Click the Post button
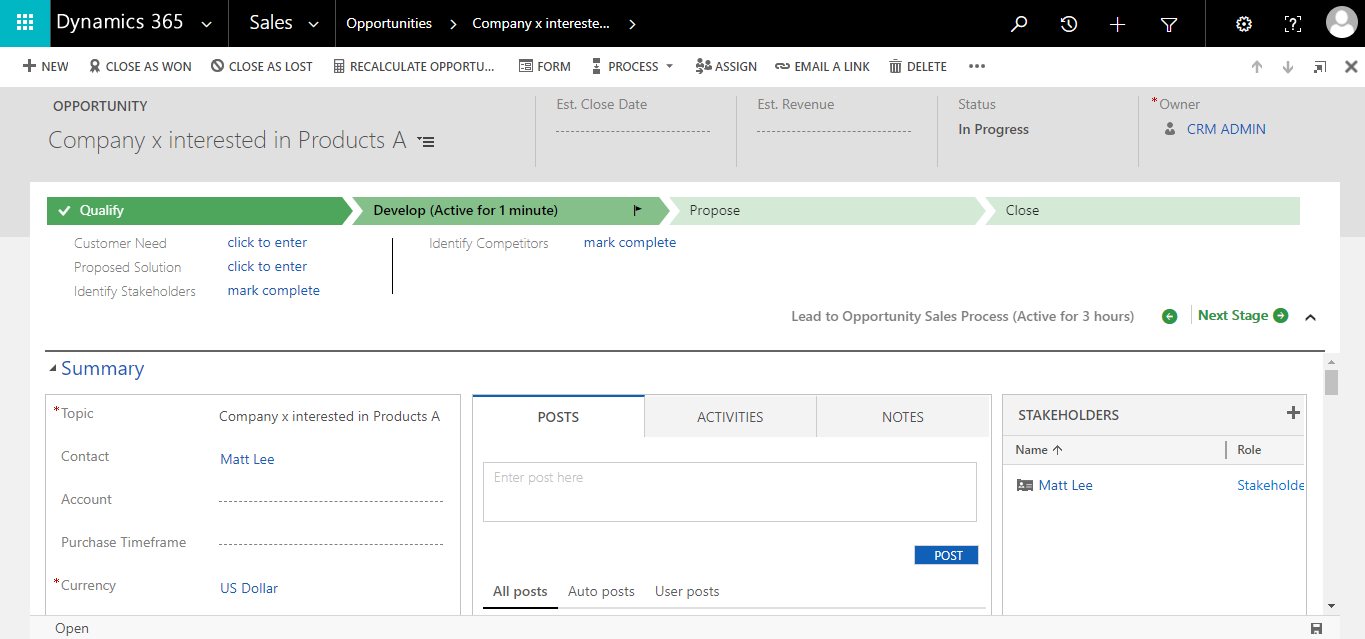Image resolution: width=1365 pixels, height=639 pixels. [946, 556]
